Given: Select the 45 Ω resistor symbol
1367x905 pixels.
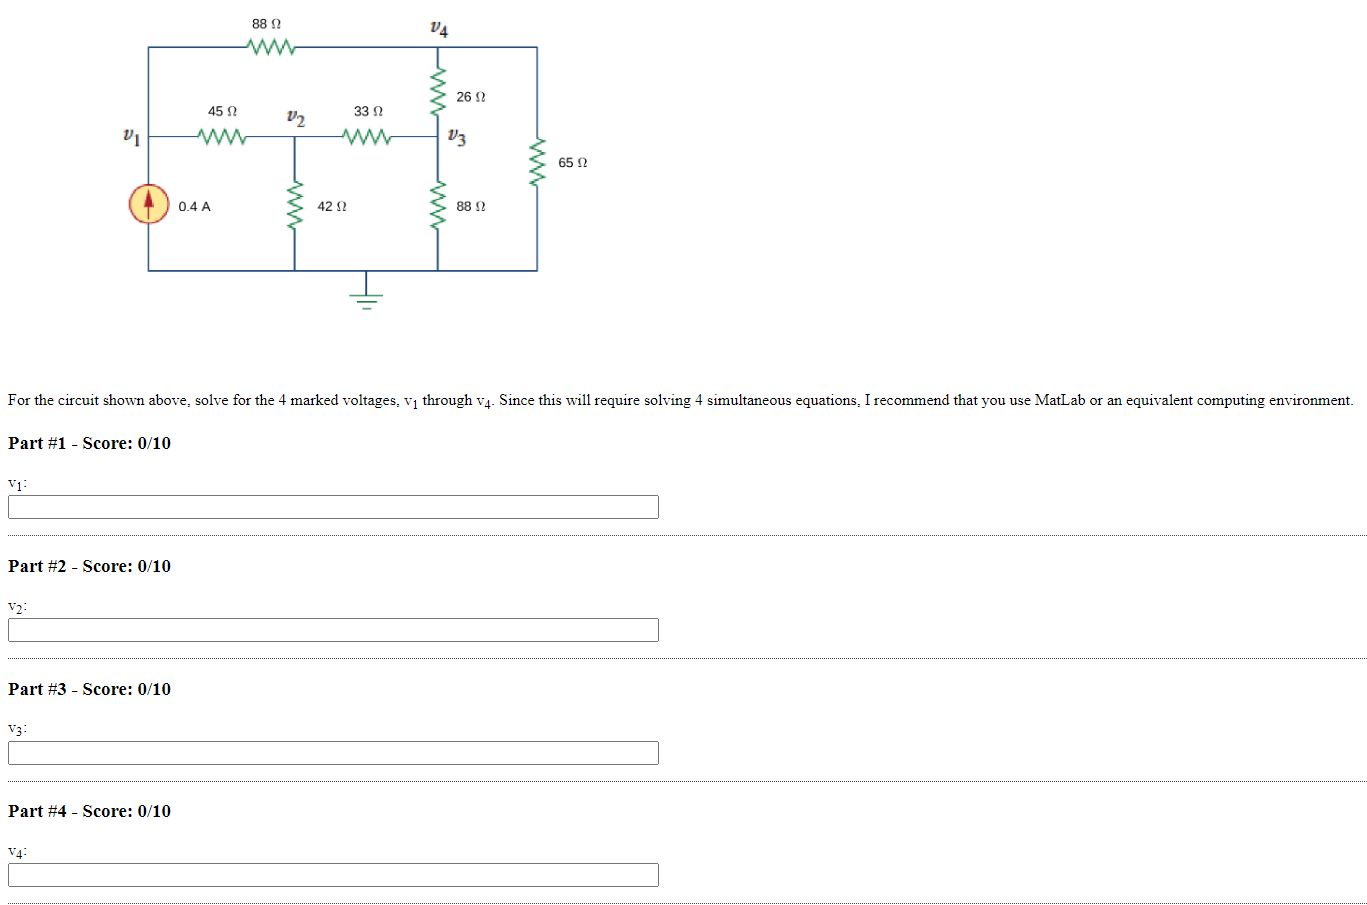Looking at the screenshot, I should coord(222,138).
